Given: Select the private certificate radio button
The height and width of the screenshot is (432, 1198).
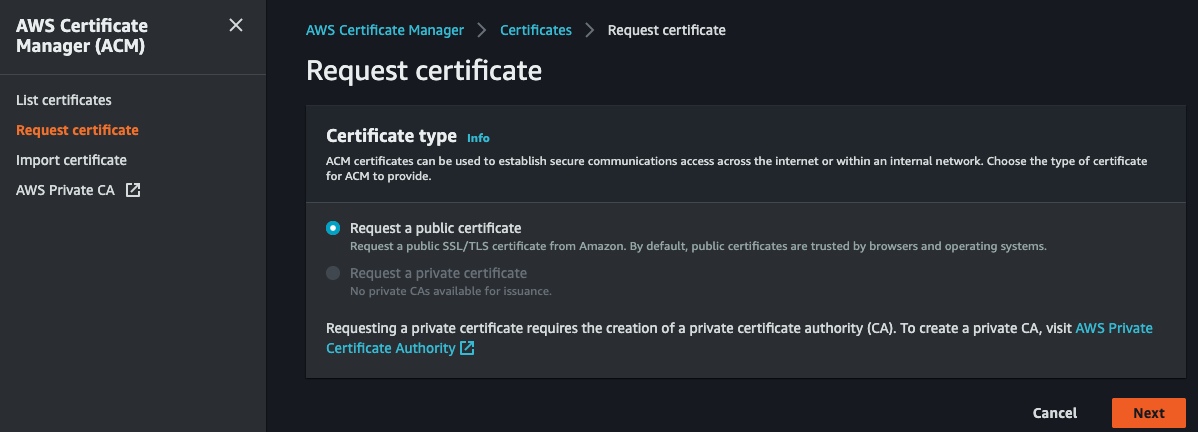Looking at the screenshot, I should (333, 273).
